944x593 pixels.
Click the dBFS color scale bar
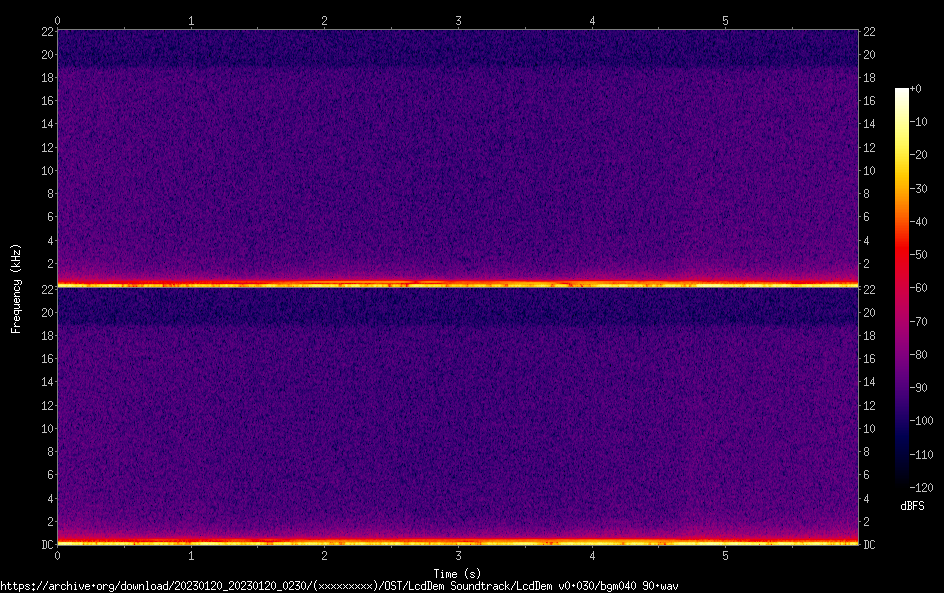pyautogui.click(x=902, y=287)
